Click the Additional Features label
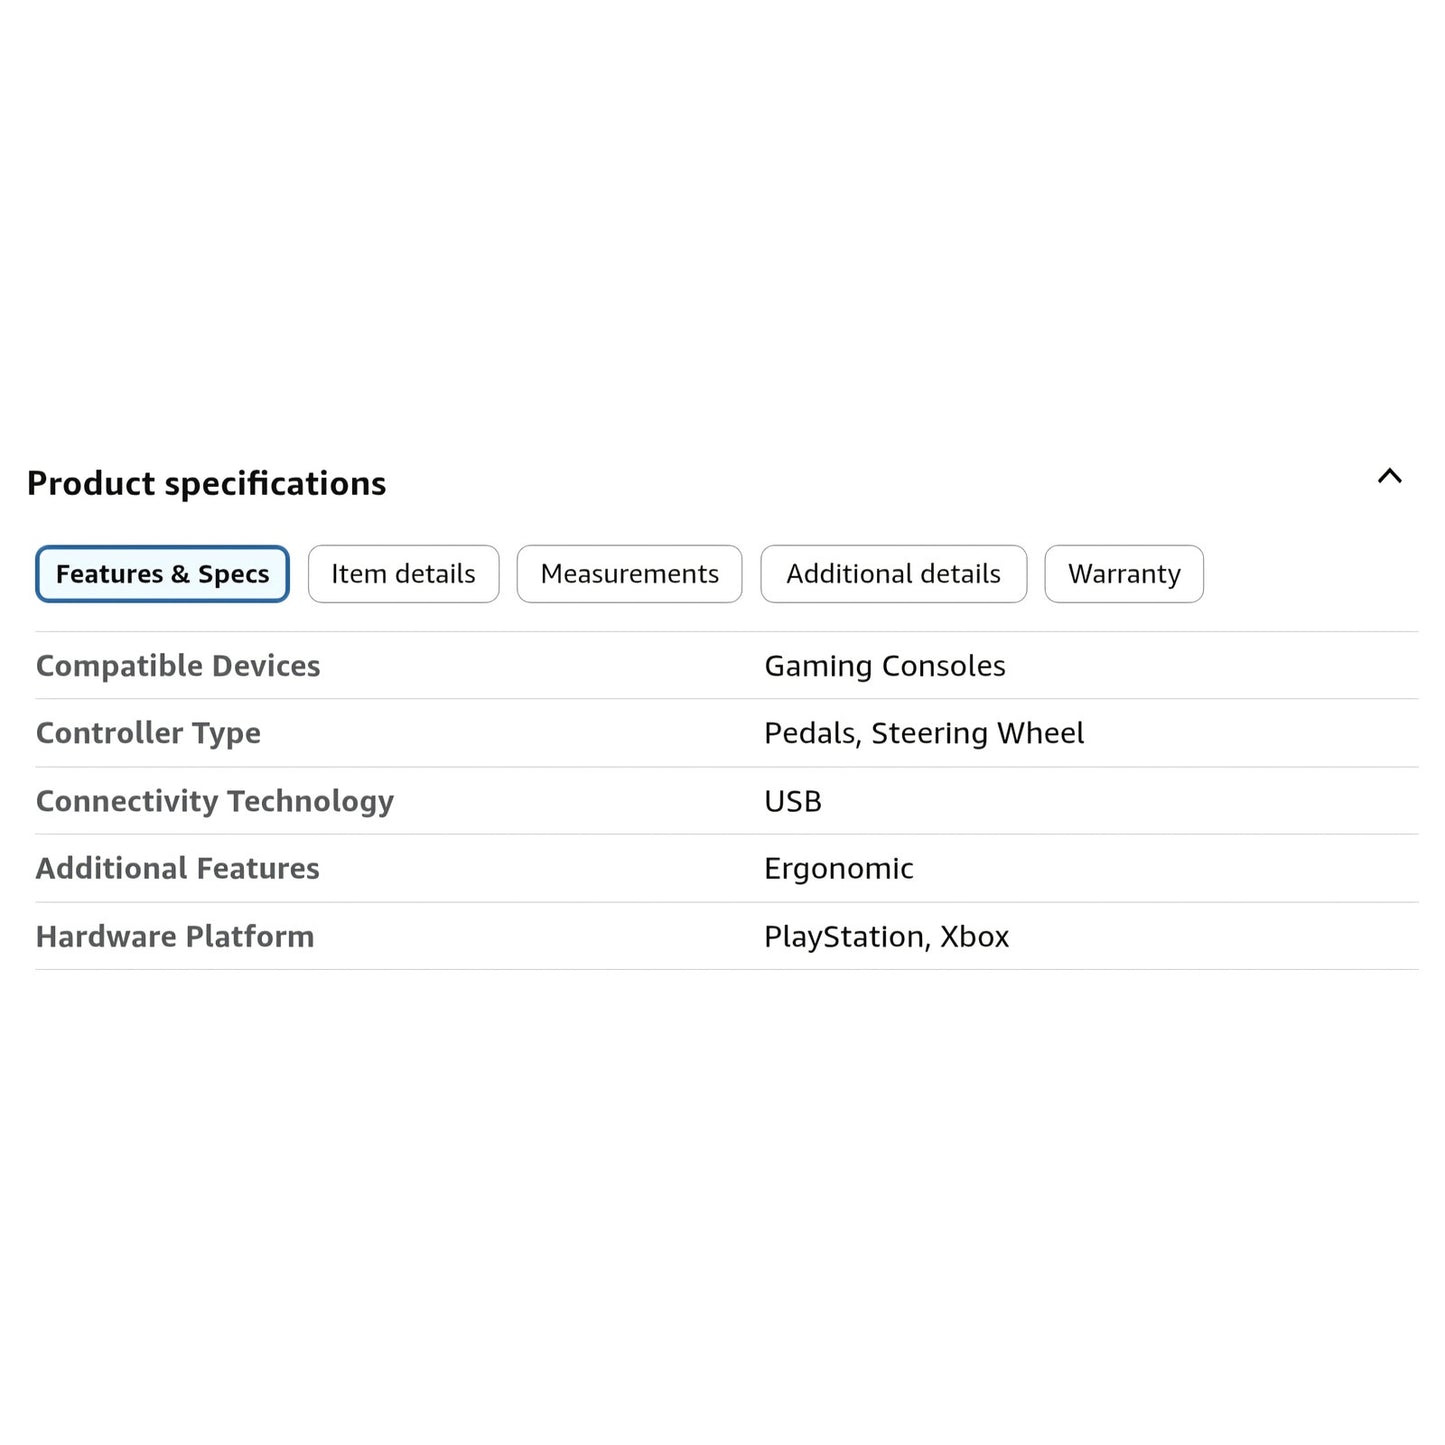The width and height of the screenshot is (1445, 1445). [x=178, y=868]
